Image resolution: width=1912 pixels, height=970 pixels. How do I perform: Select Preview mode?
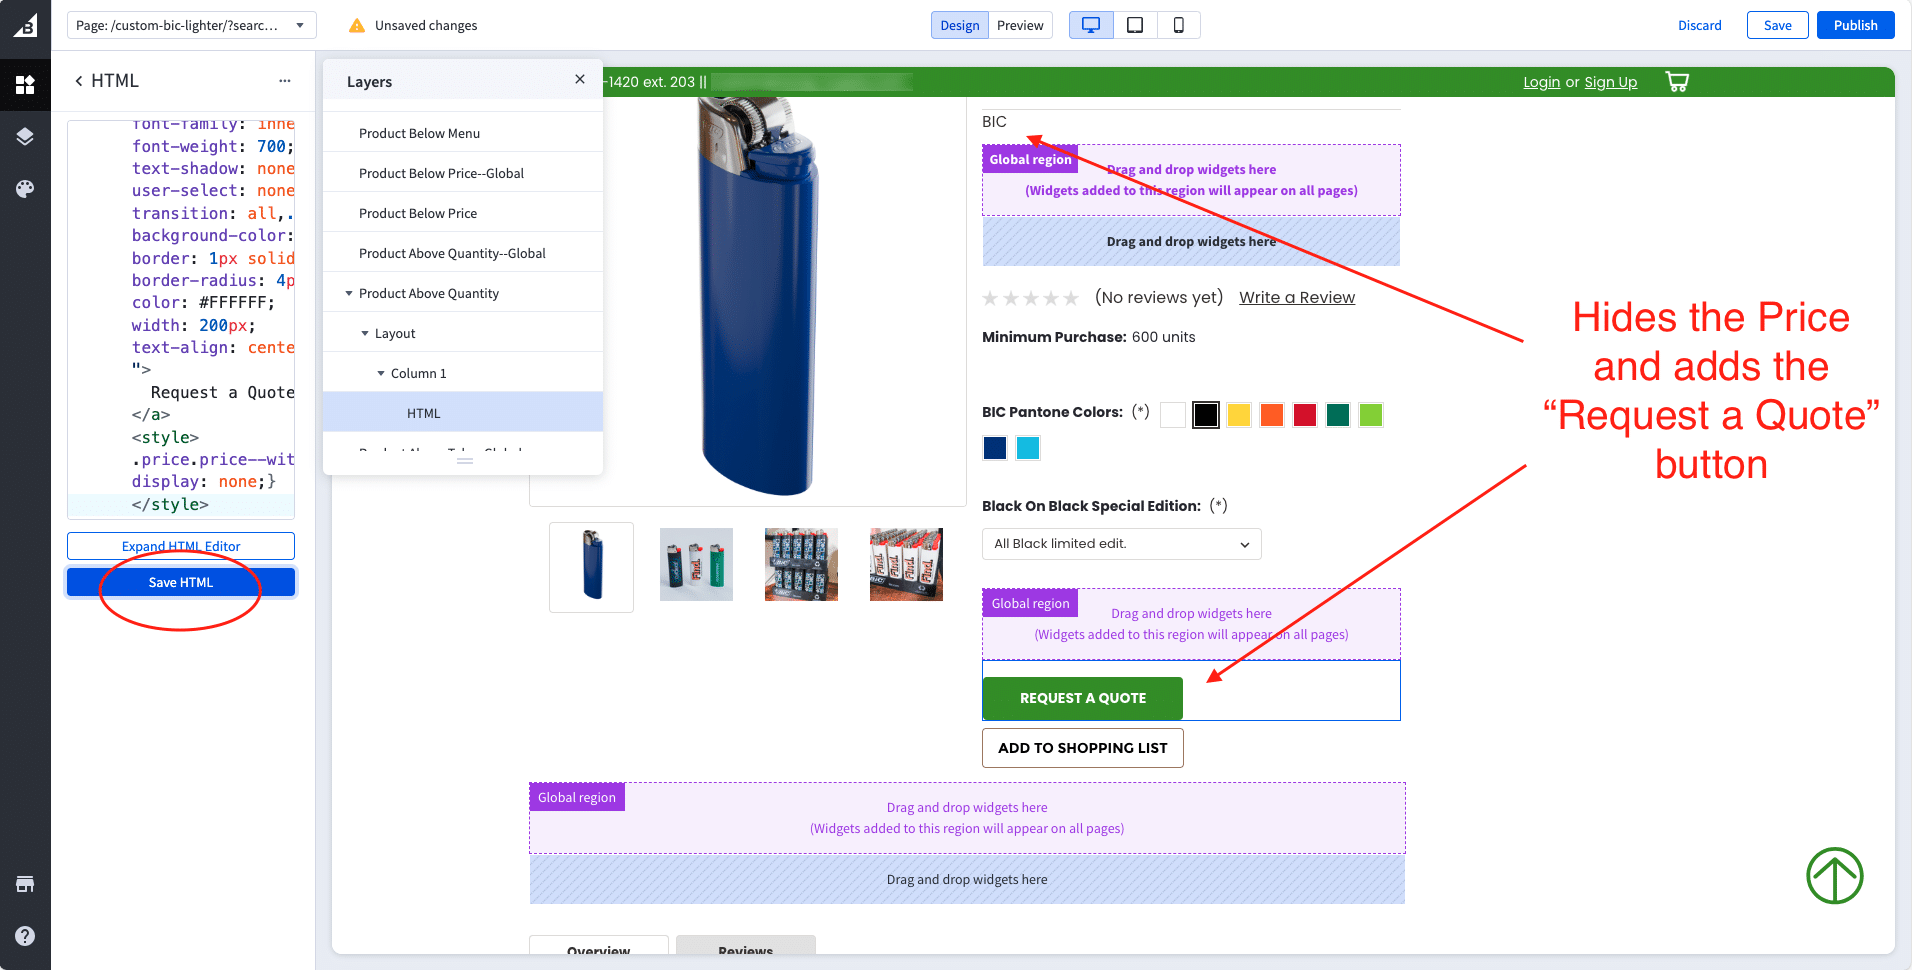[x=1020, y=25]
